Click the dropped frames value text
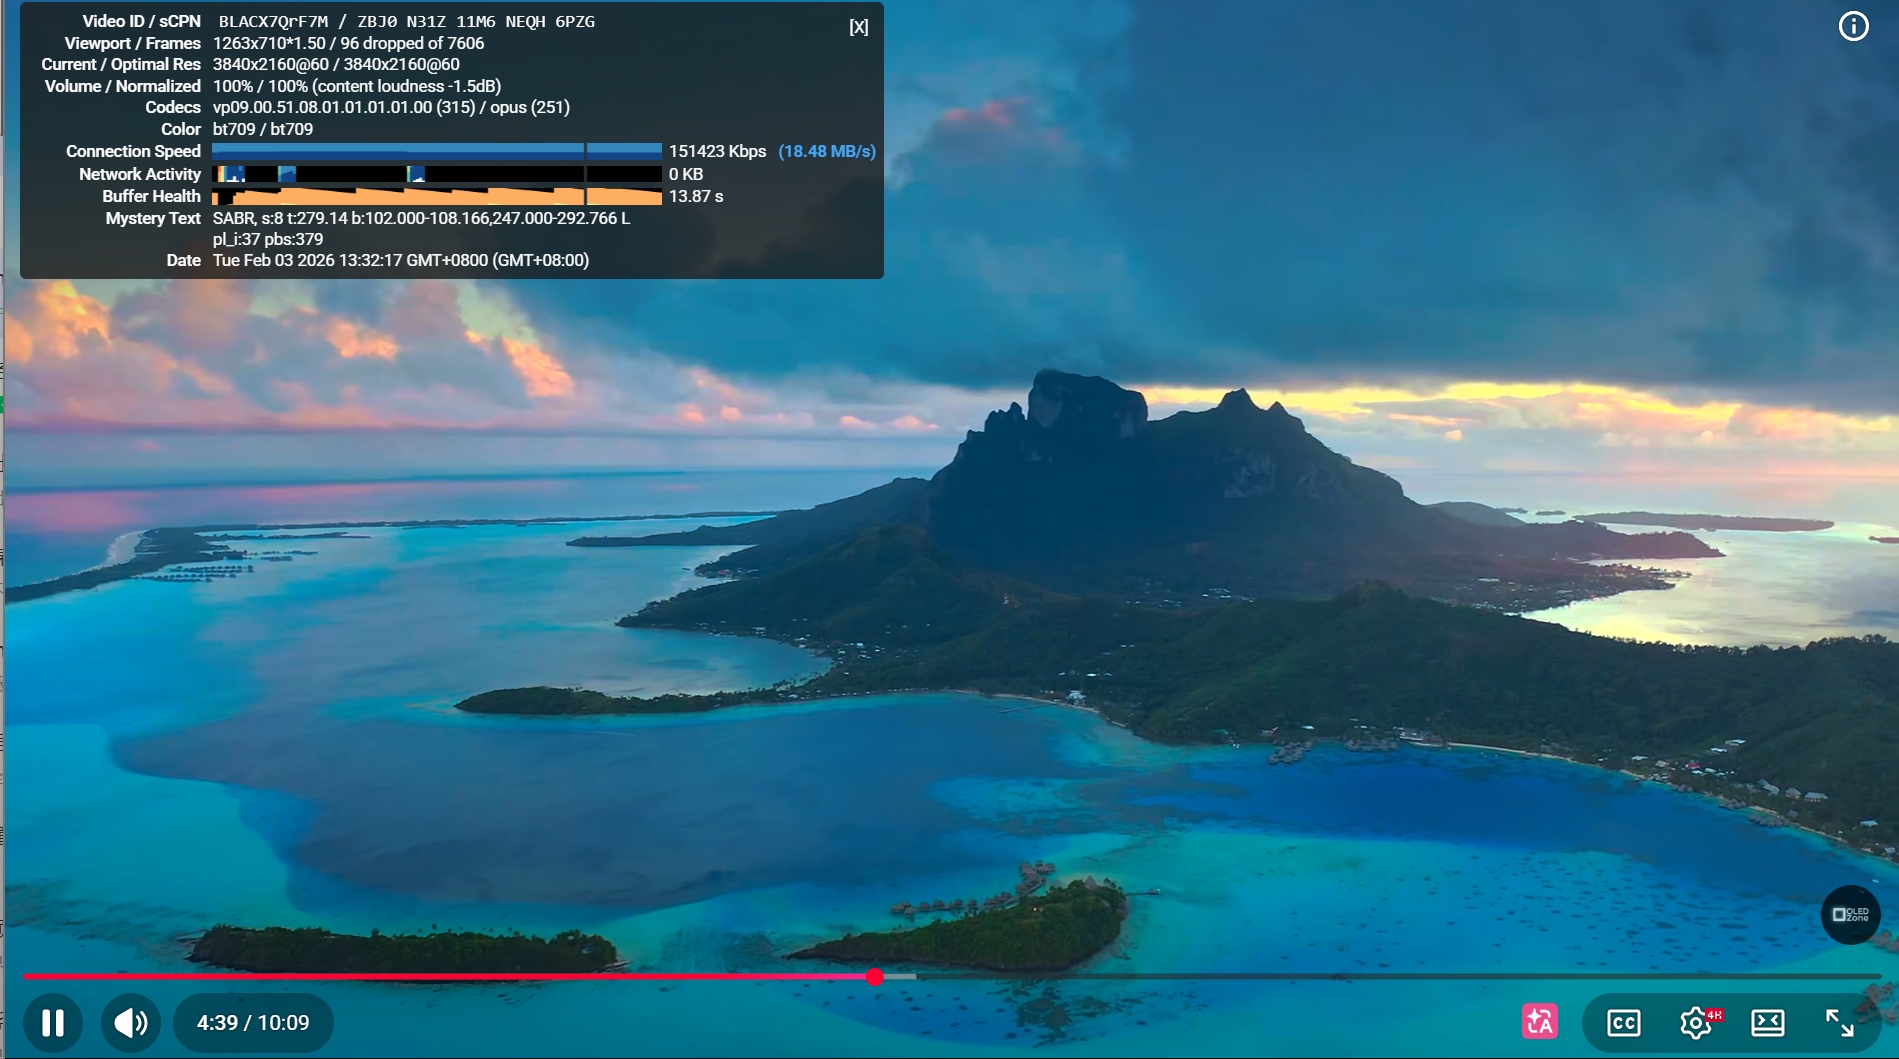The image size is (1899, 1059). (412, 43)
